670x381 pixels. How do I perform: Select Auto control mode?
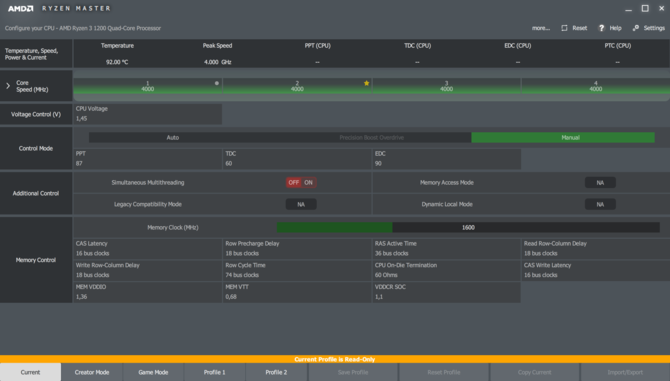point(173,138)
